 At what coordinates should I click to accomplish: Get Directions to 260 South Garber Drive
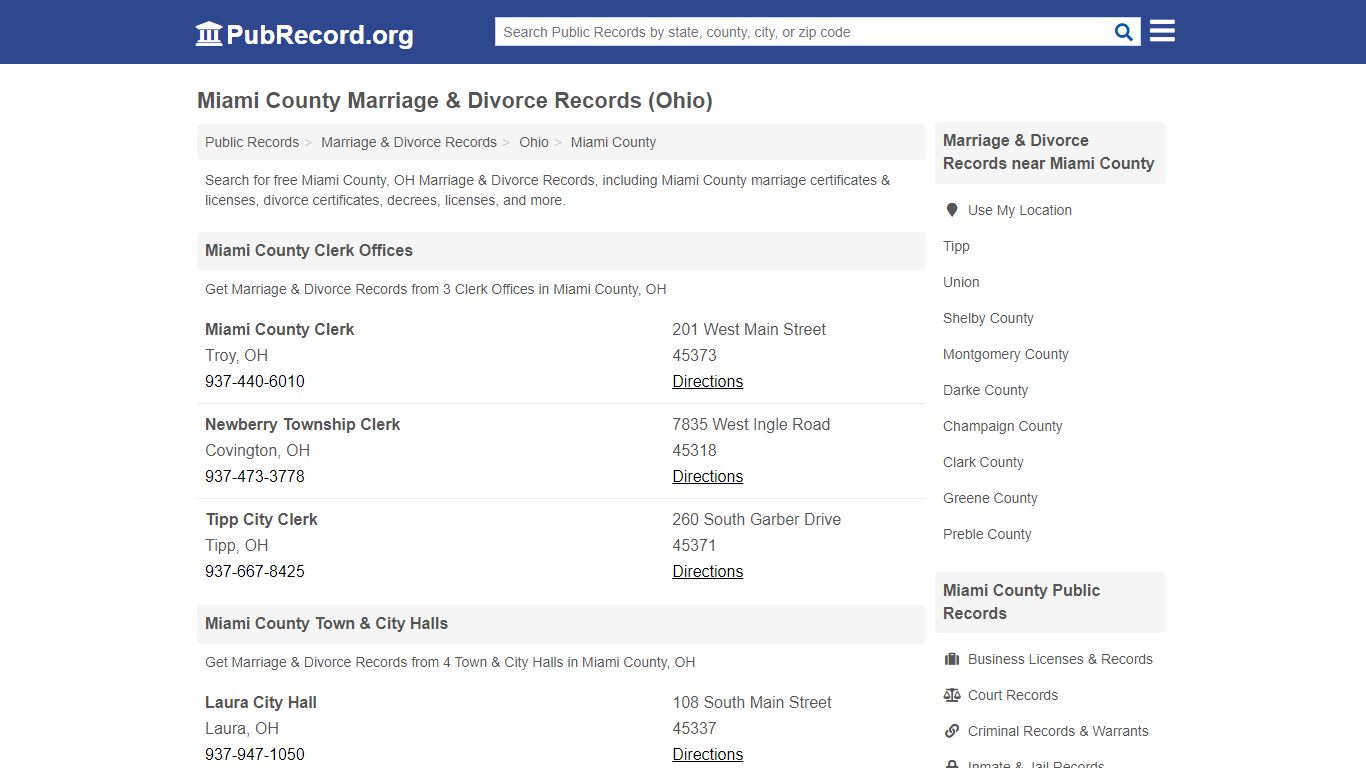click(x=708, y=571)
